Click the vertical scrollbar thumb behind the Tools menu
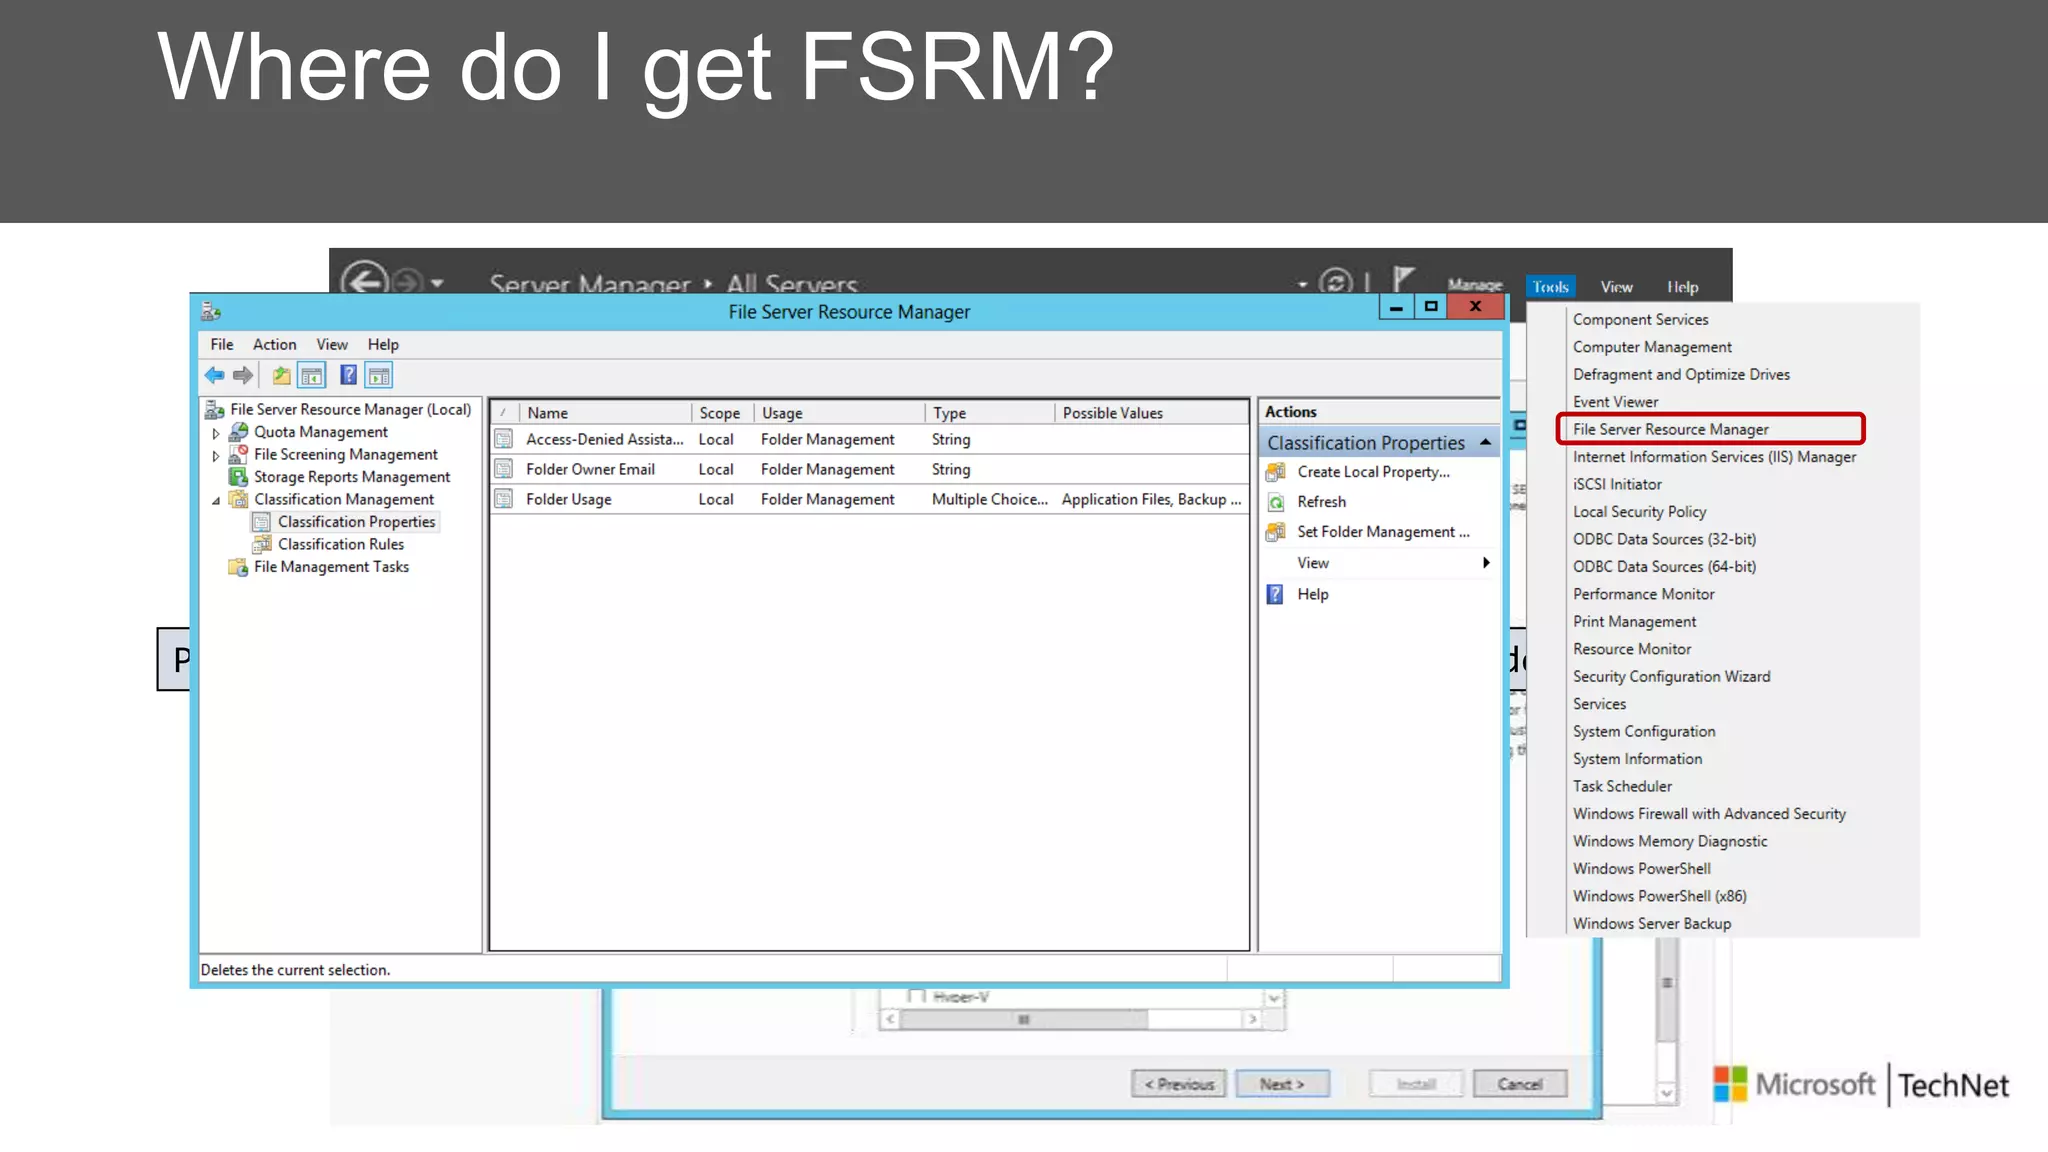Image resolution: width=2048 pixels, height=1152 pixels. (x=1666, y=990)
